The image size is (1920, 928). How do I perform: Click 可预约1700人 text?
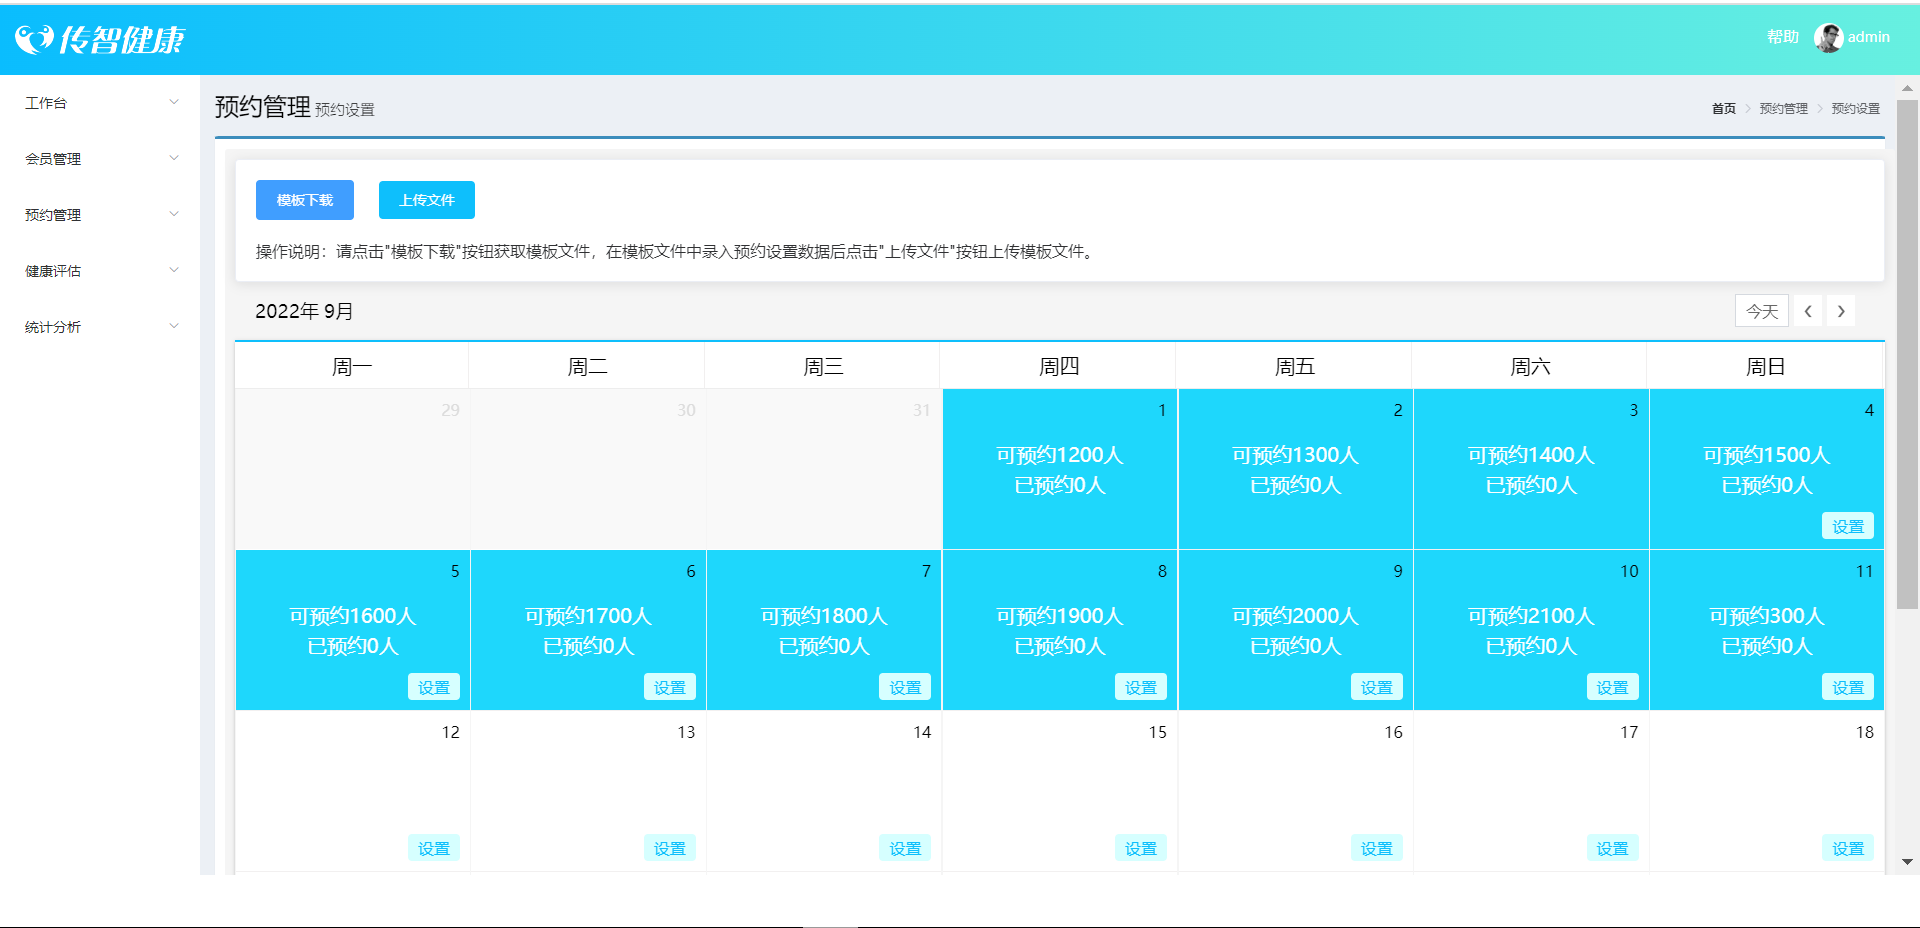[588, 616]
